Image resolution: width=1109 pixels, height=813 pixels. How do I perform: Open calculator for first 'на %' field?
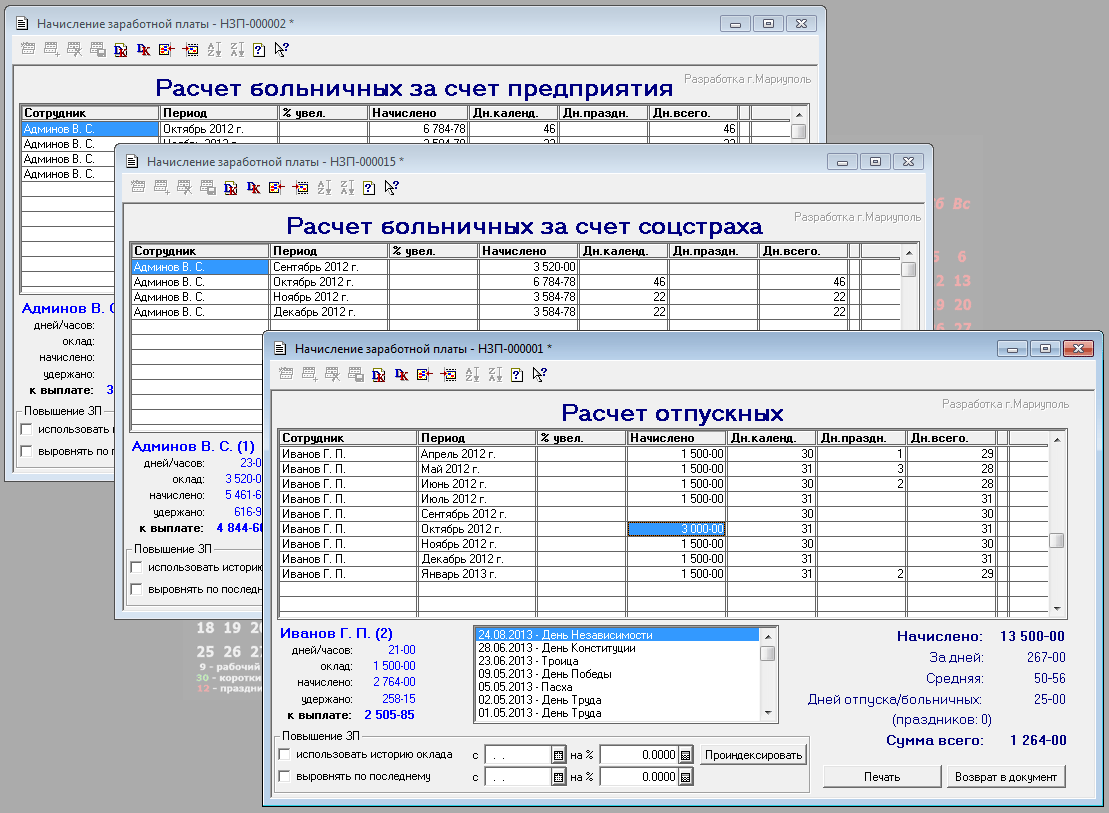[685, 755]
